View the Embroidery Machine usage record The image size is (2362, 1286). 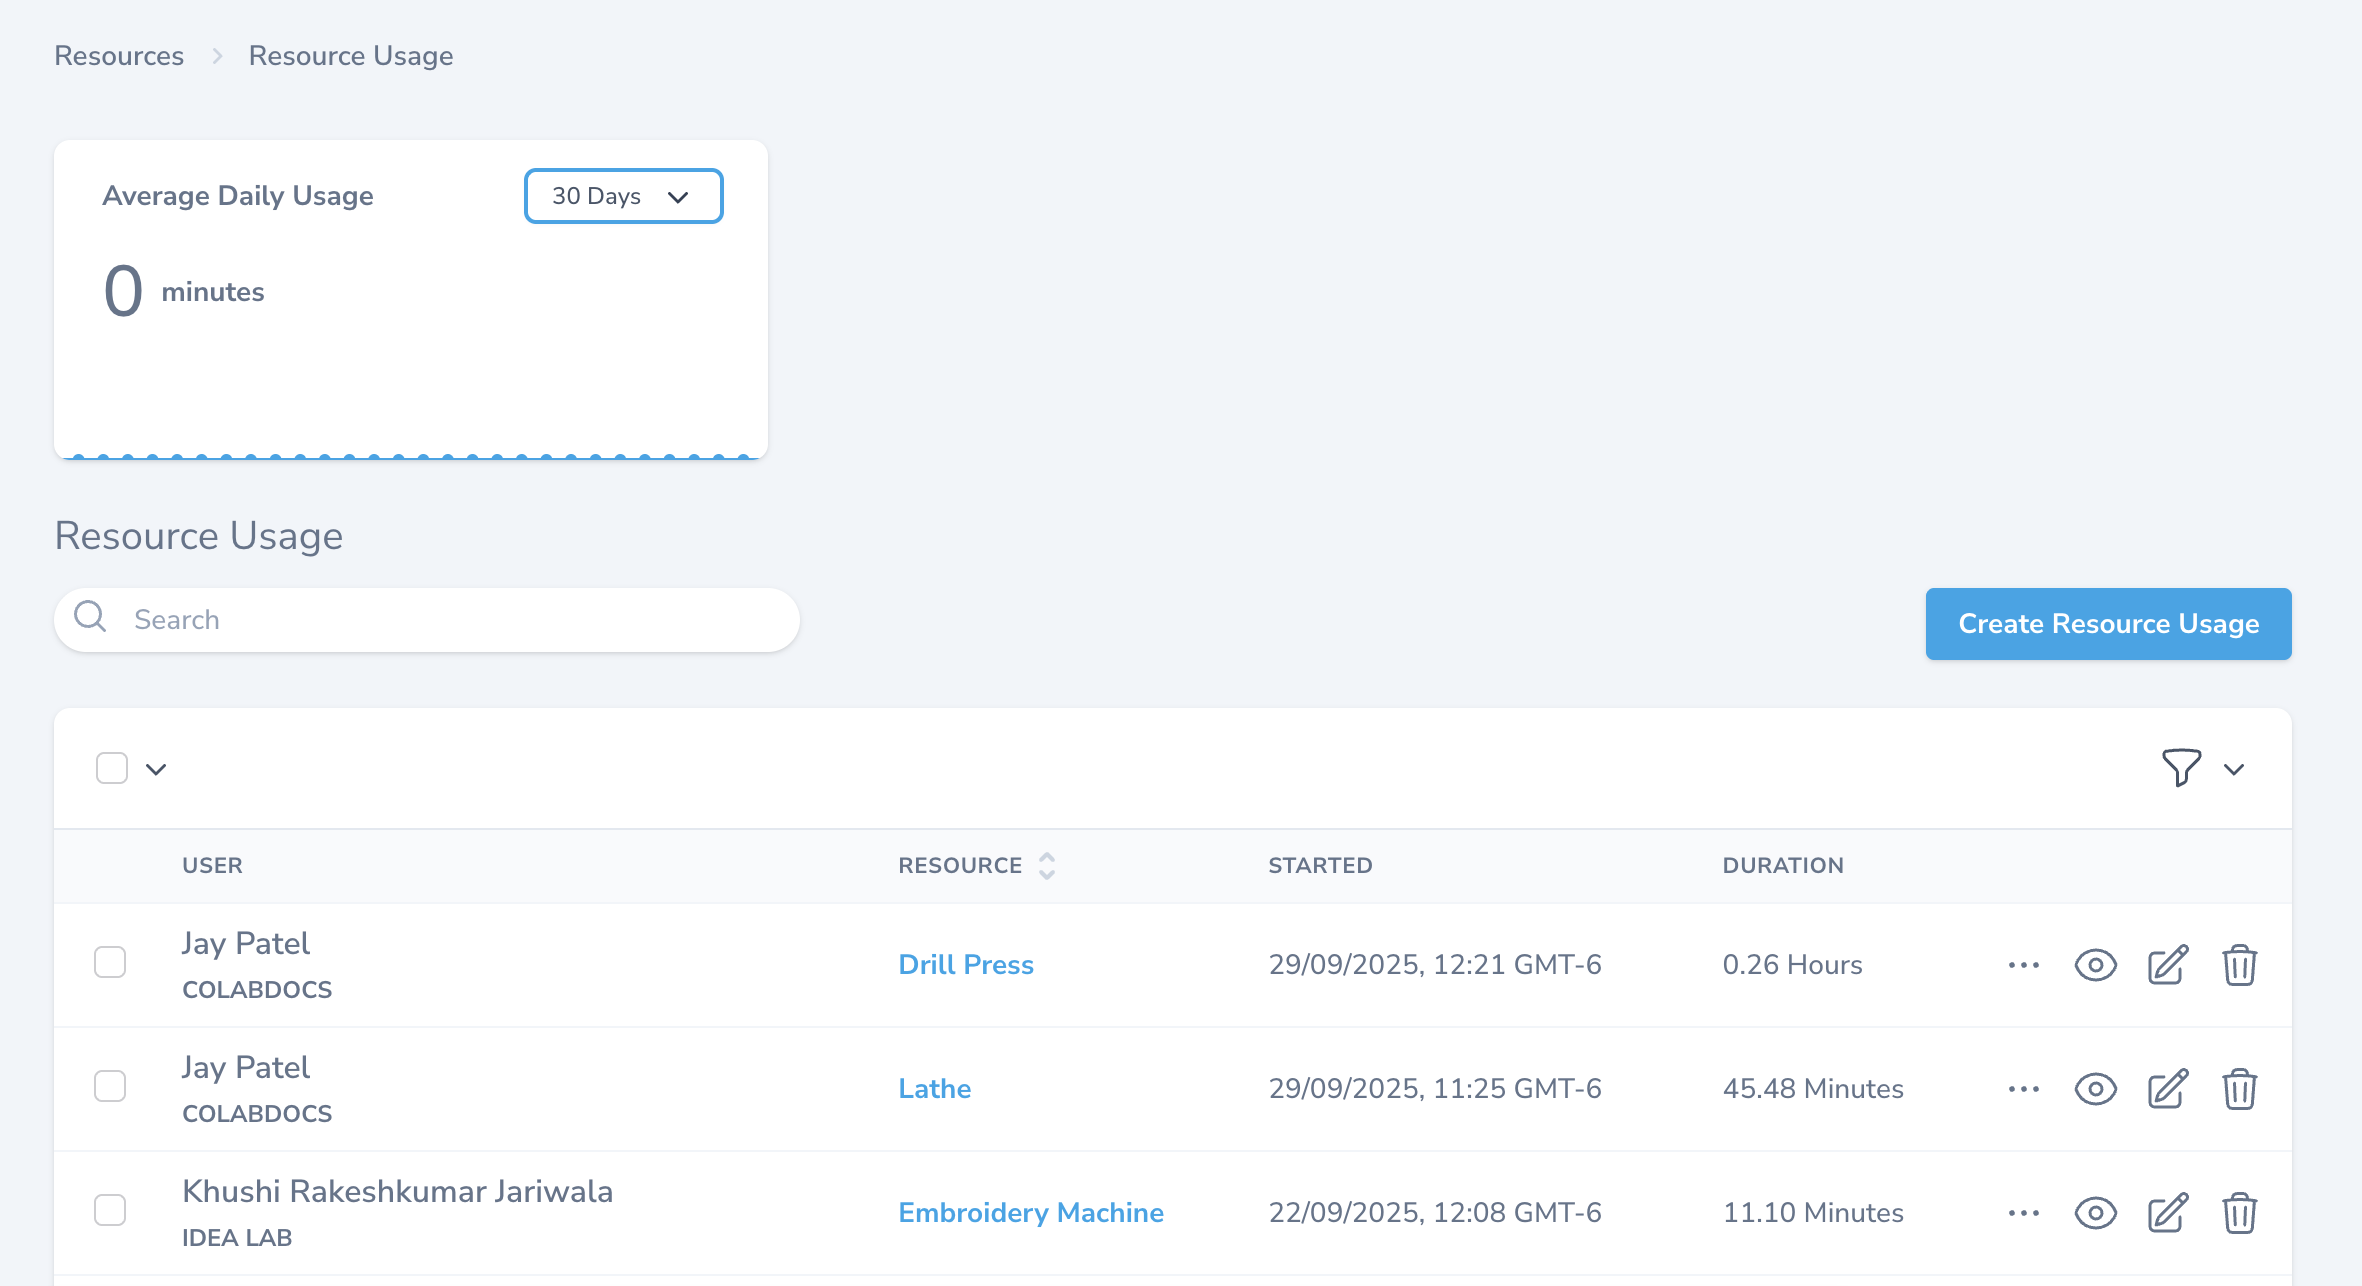click(2095, 1213)
